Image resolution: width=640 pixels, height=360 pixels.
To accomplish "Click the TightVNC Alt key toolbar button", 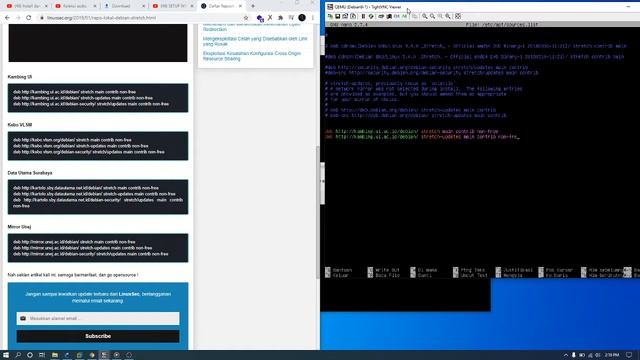I will 404,16.
